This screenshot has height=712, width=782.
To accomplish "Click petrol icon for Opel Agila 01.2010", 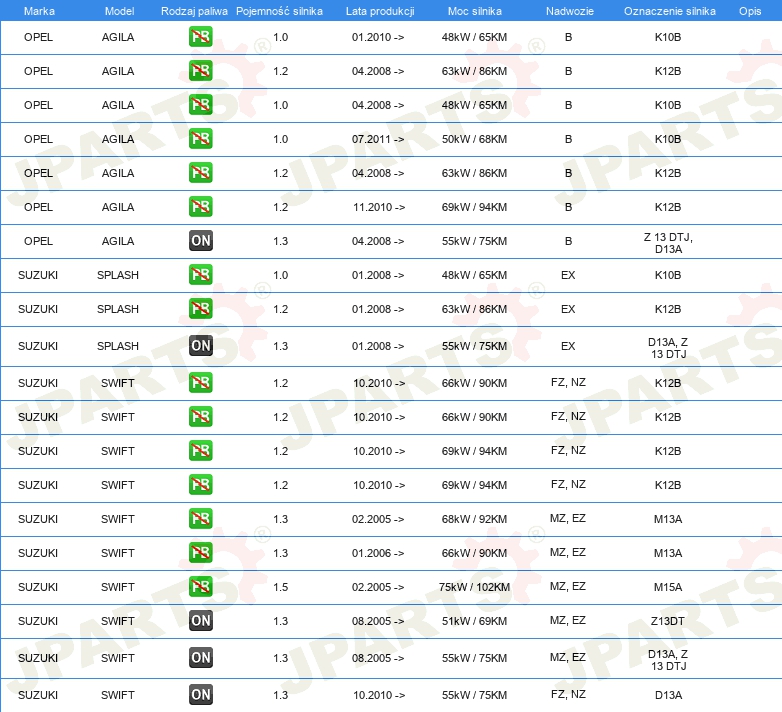I will click(x=200, y=37).
